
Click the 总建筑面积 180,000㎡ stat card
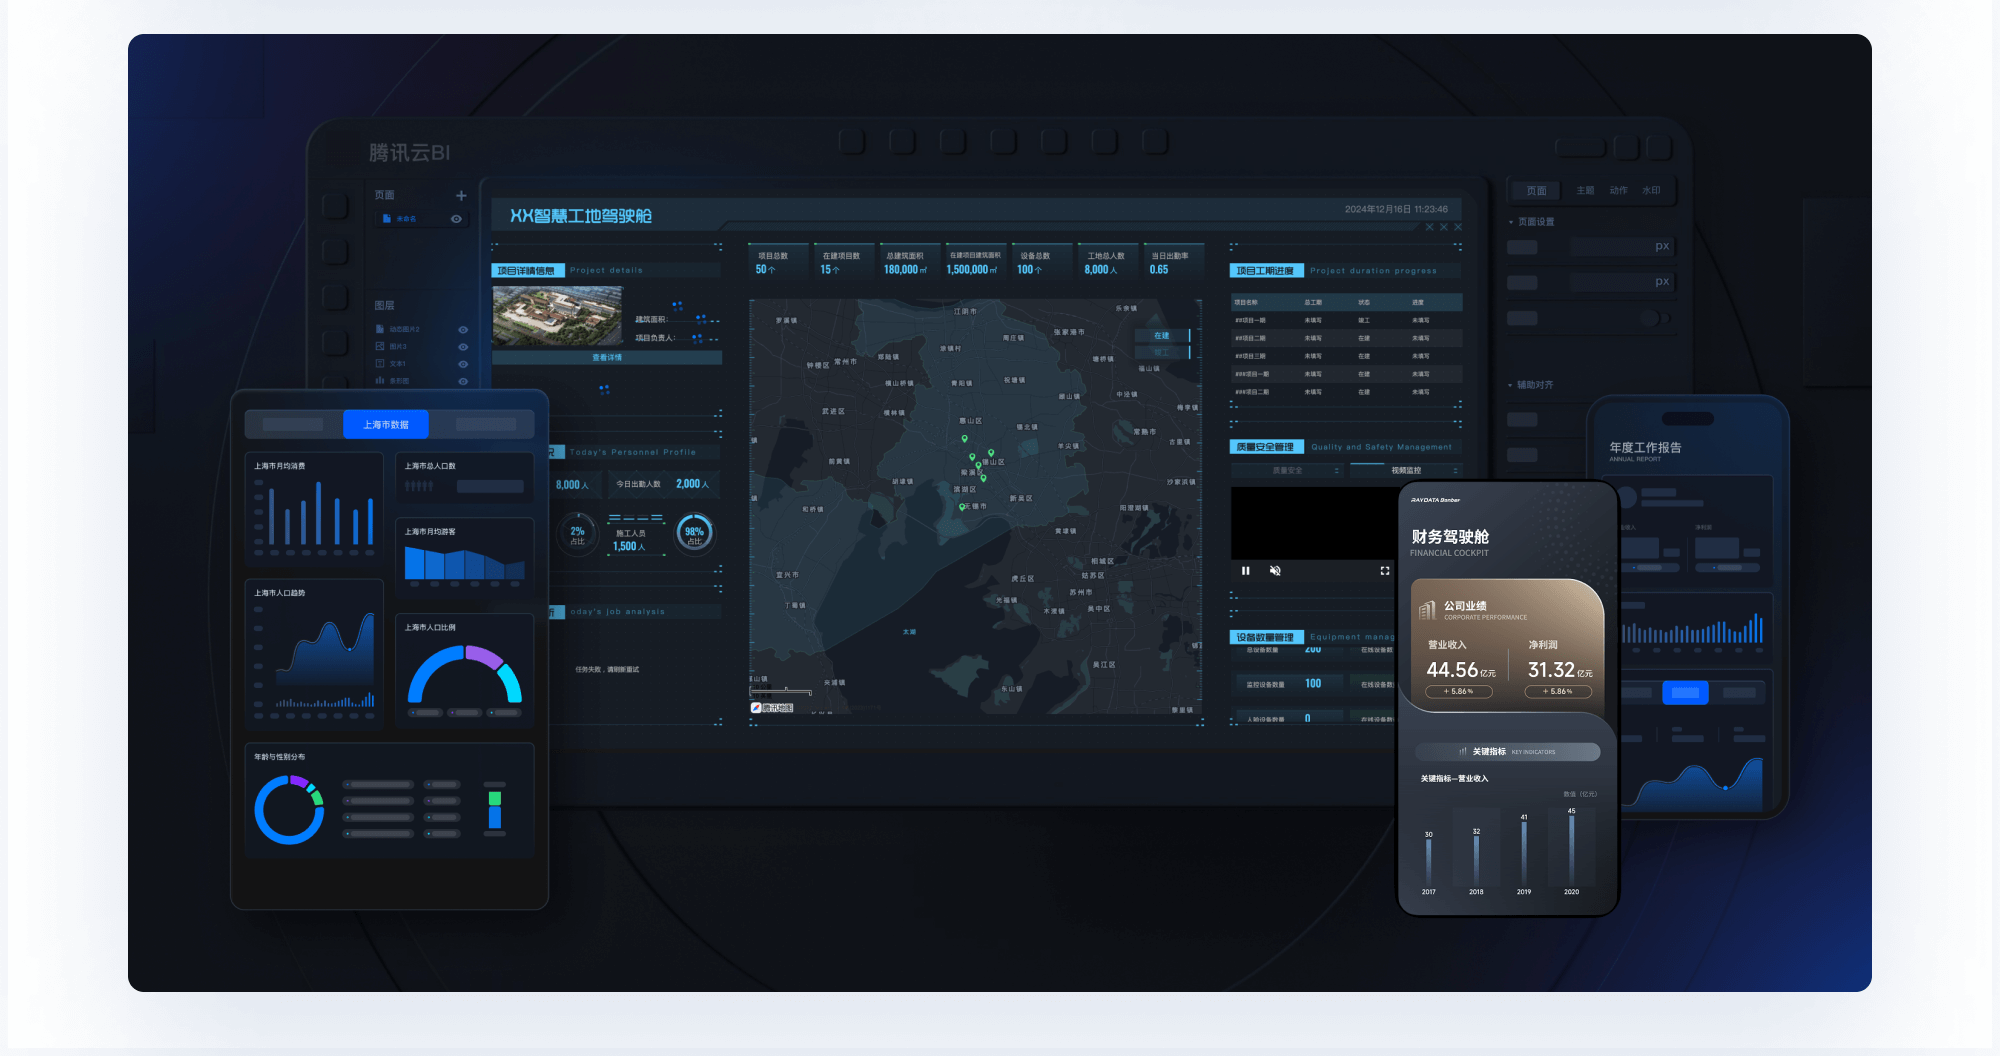[909, 262]
